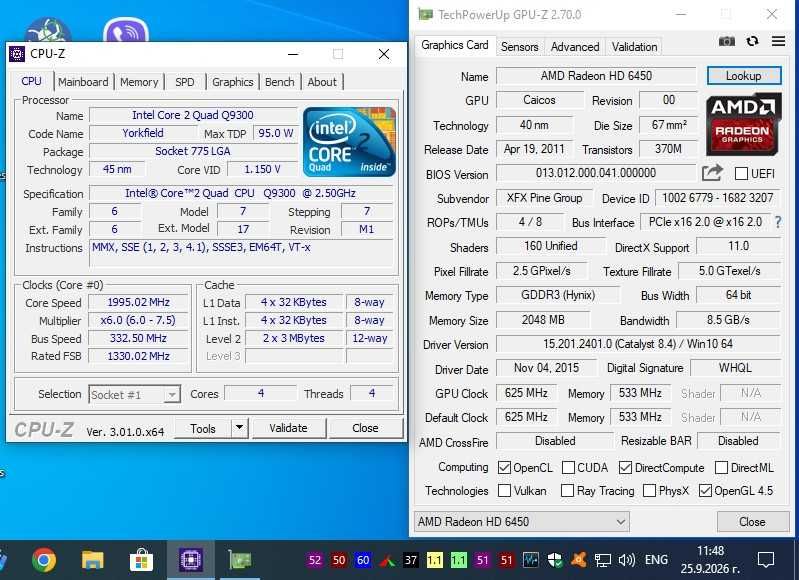Image resolution: width=799 pixels, height=580 pixels.
Task: Toggle the DirectML checkbox
Action: click(721, 467)
